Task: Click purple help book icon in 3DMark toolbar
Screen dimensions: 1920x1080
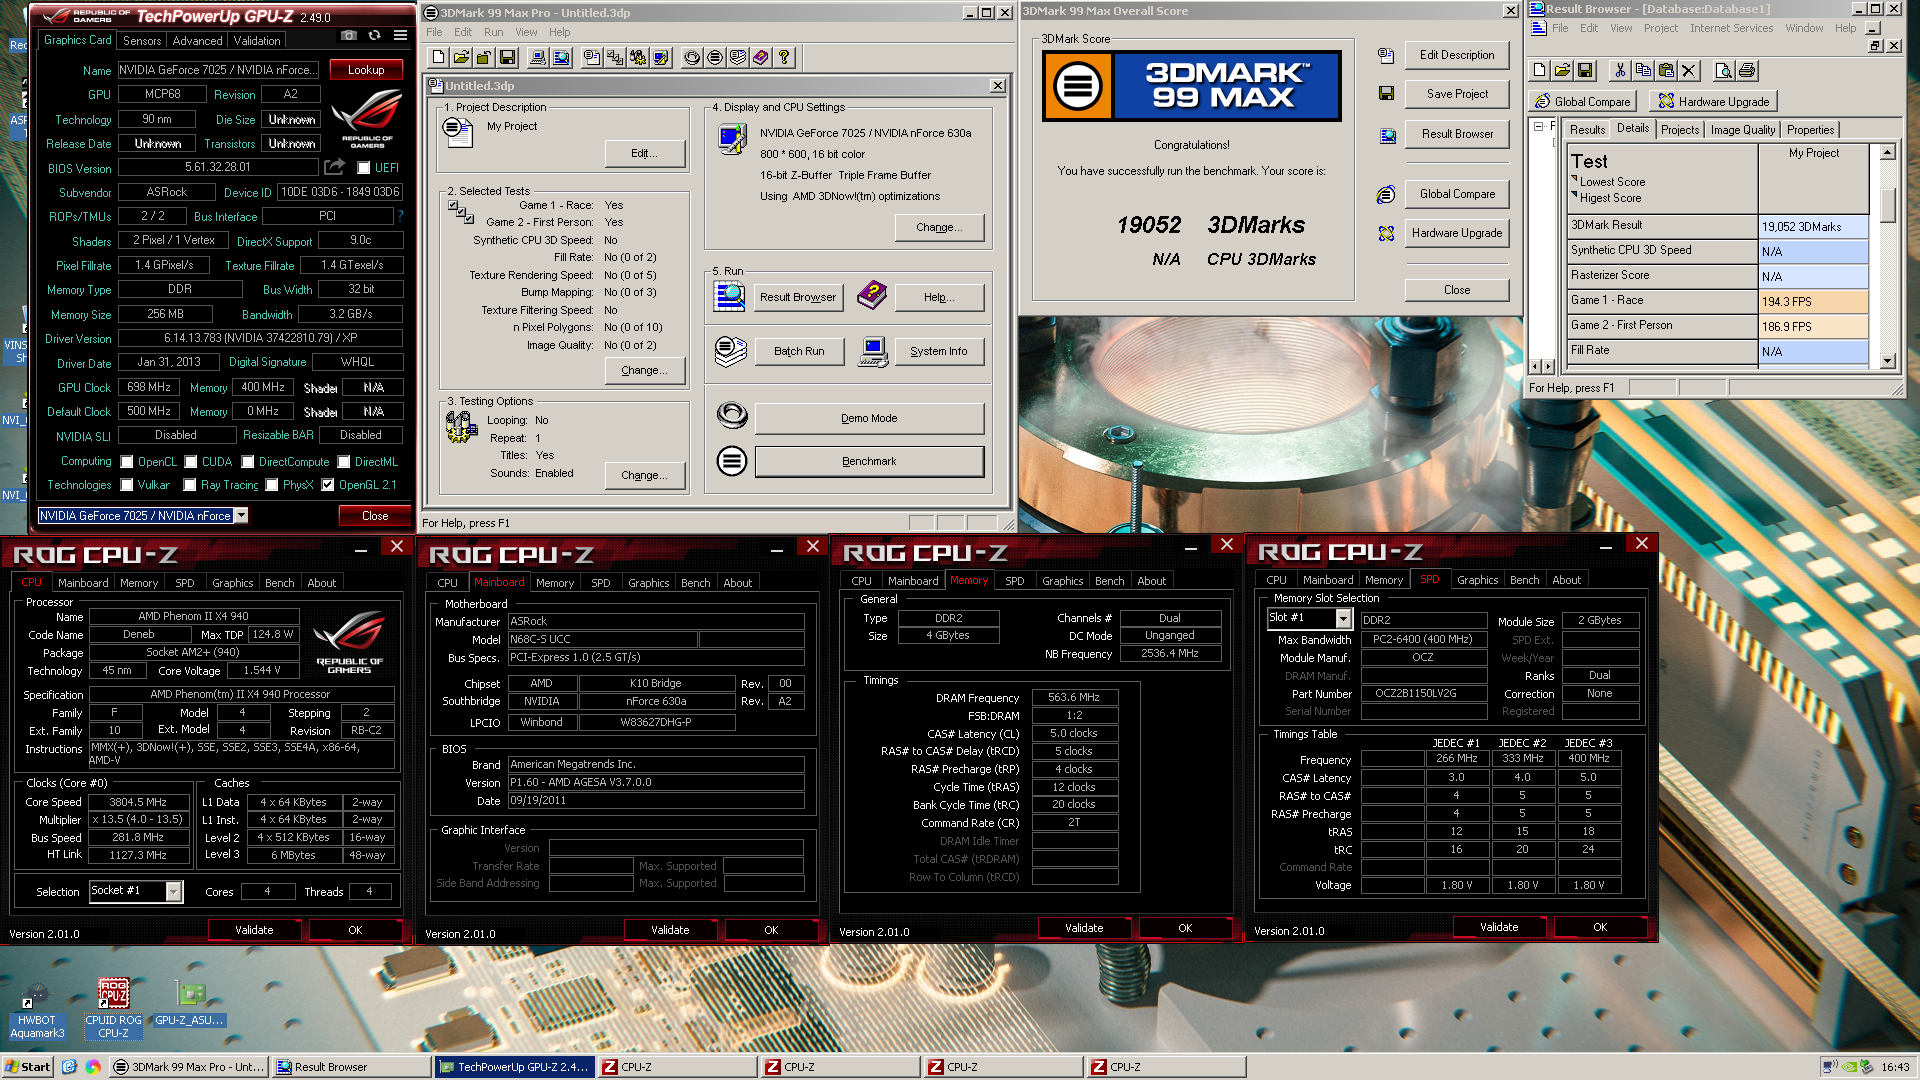Action: [x=761, y=58]
